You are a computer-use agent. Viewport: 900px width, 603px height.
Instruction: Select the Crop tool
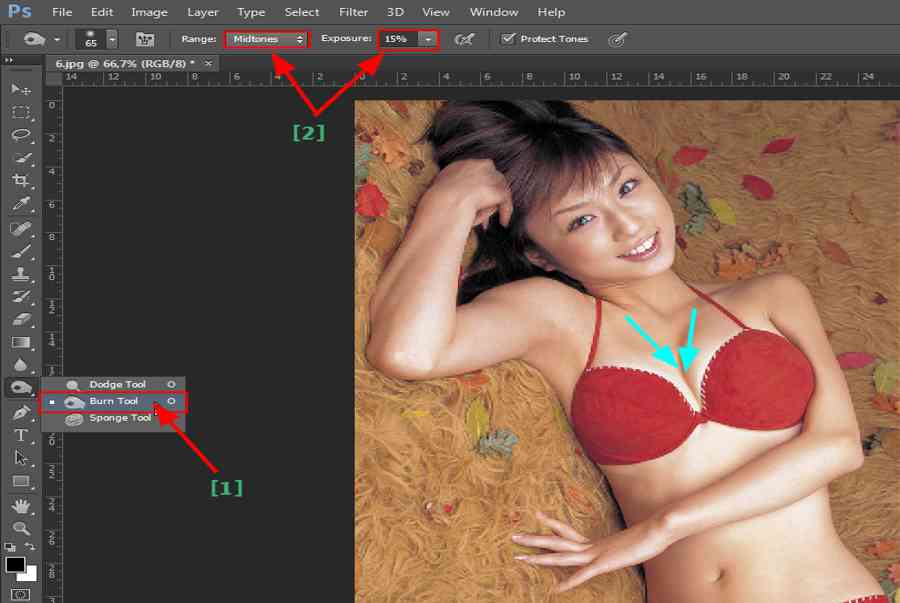click(x=21, y=181)
